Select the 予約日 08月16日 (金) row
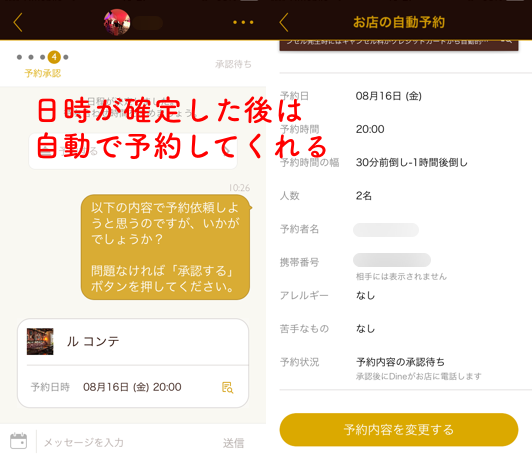 [405, 96]
